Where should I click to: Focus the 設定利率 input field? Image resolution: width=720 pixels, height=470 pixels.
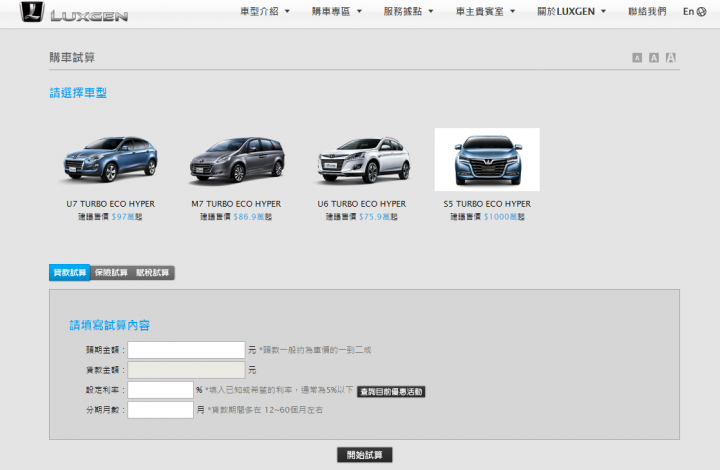coord(160,390)
